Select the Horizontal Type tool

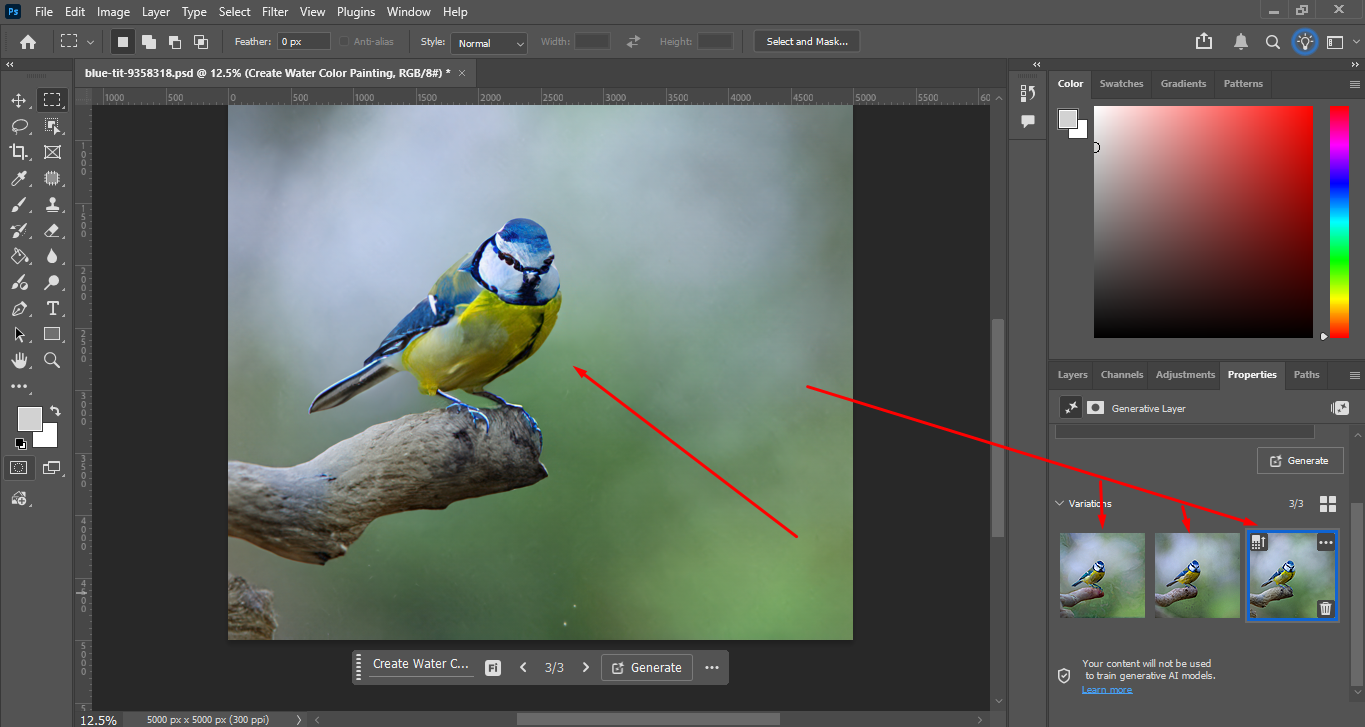(52, 308)
